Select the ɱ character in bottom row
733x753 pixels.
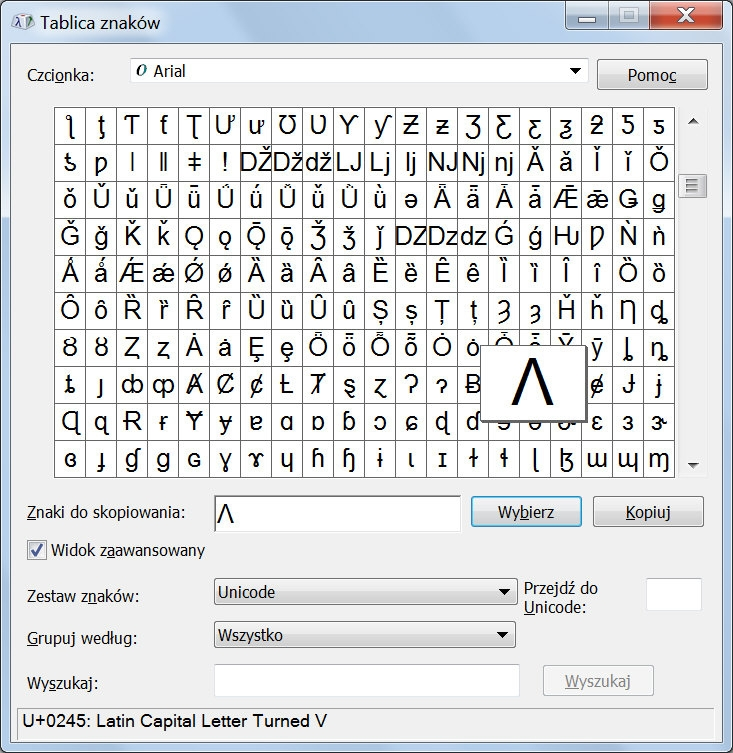tap(658, 459)
